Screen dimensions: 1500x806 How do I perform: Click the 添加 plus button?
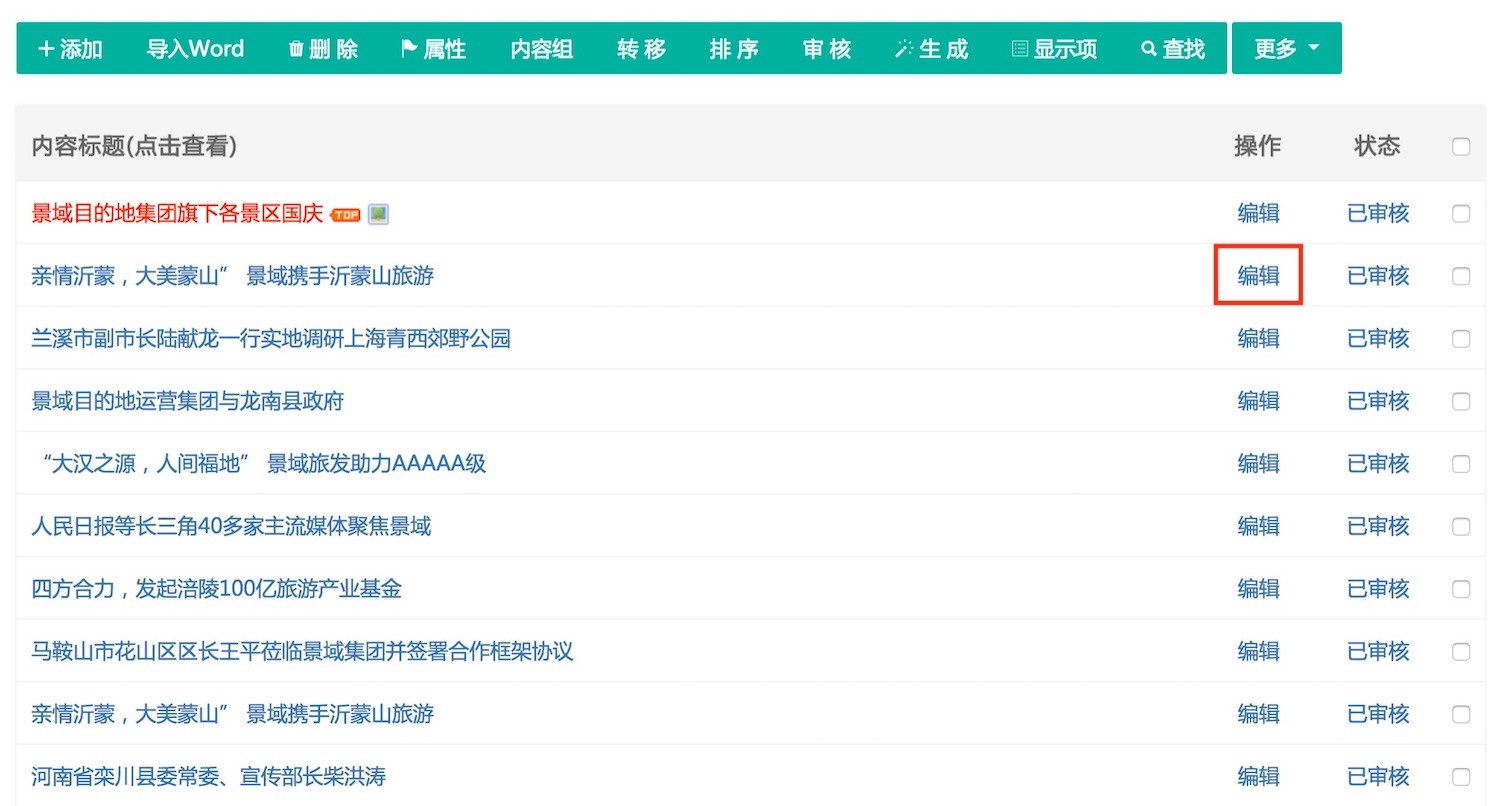coord(70,49)
